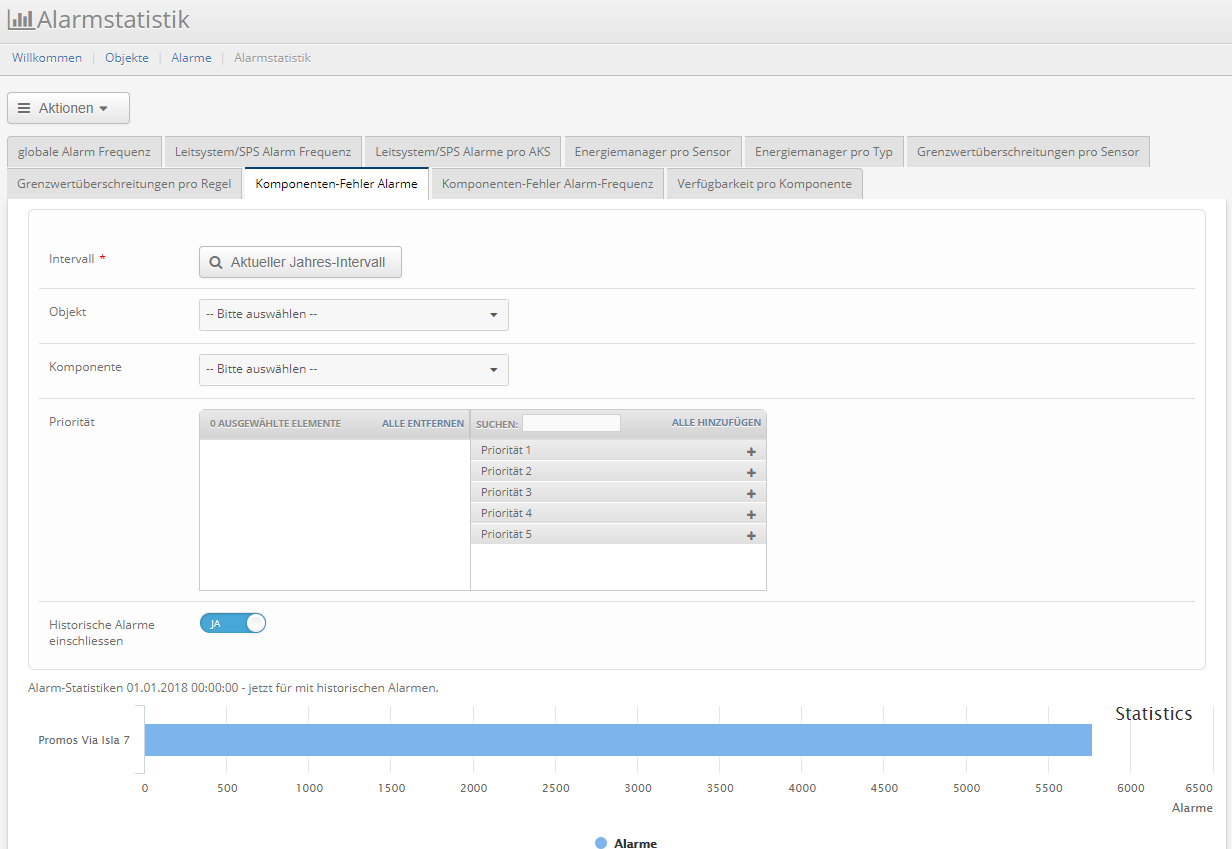This screenshot has height=849, width=1232.
Task: Click the Suchen input field
Action: (571, 423)
